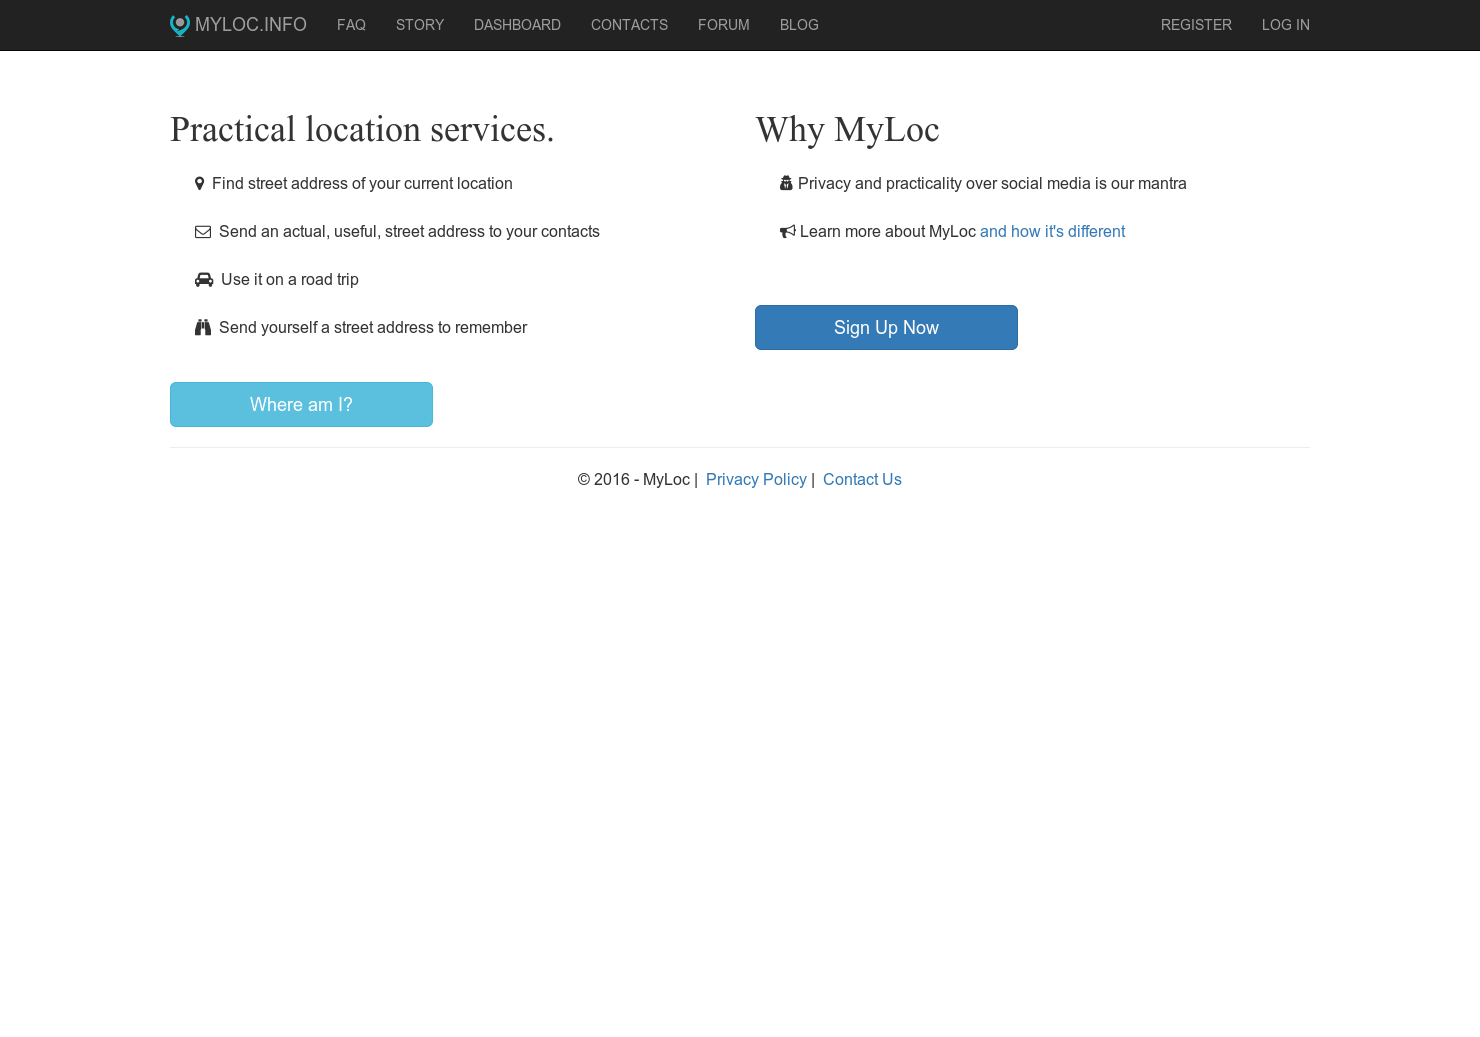Screen dimensions: 1480x1037
Task: Click LOG IN at top right
Action: coord(1286,25)
